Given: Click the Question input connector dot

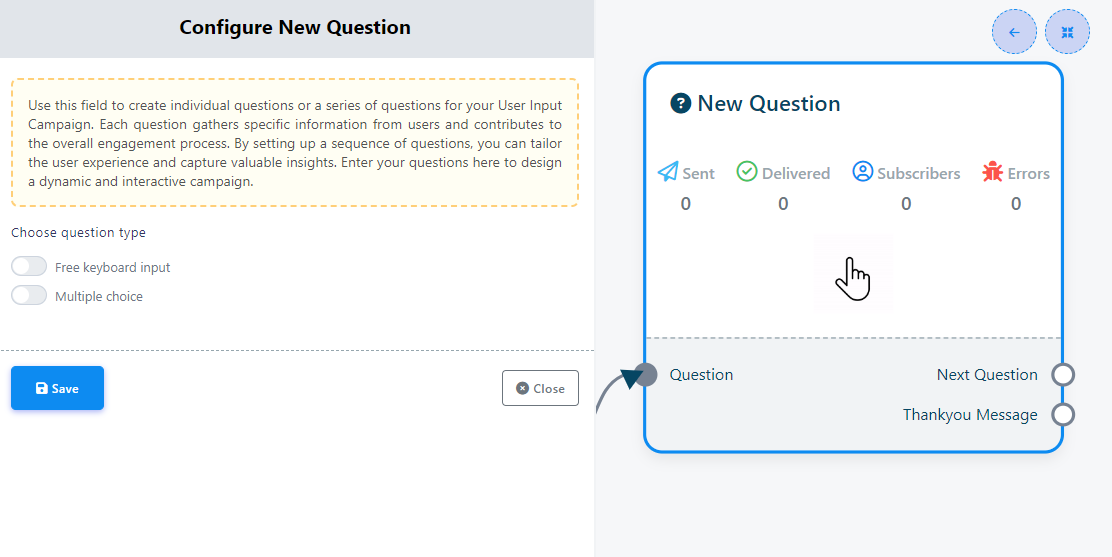Looking at the screenshot, I should point(646,375).
